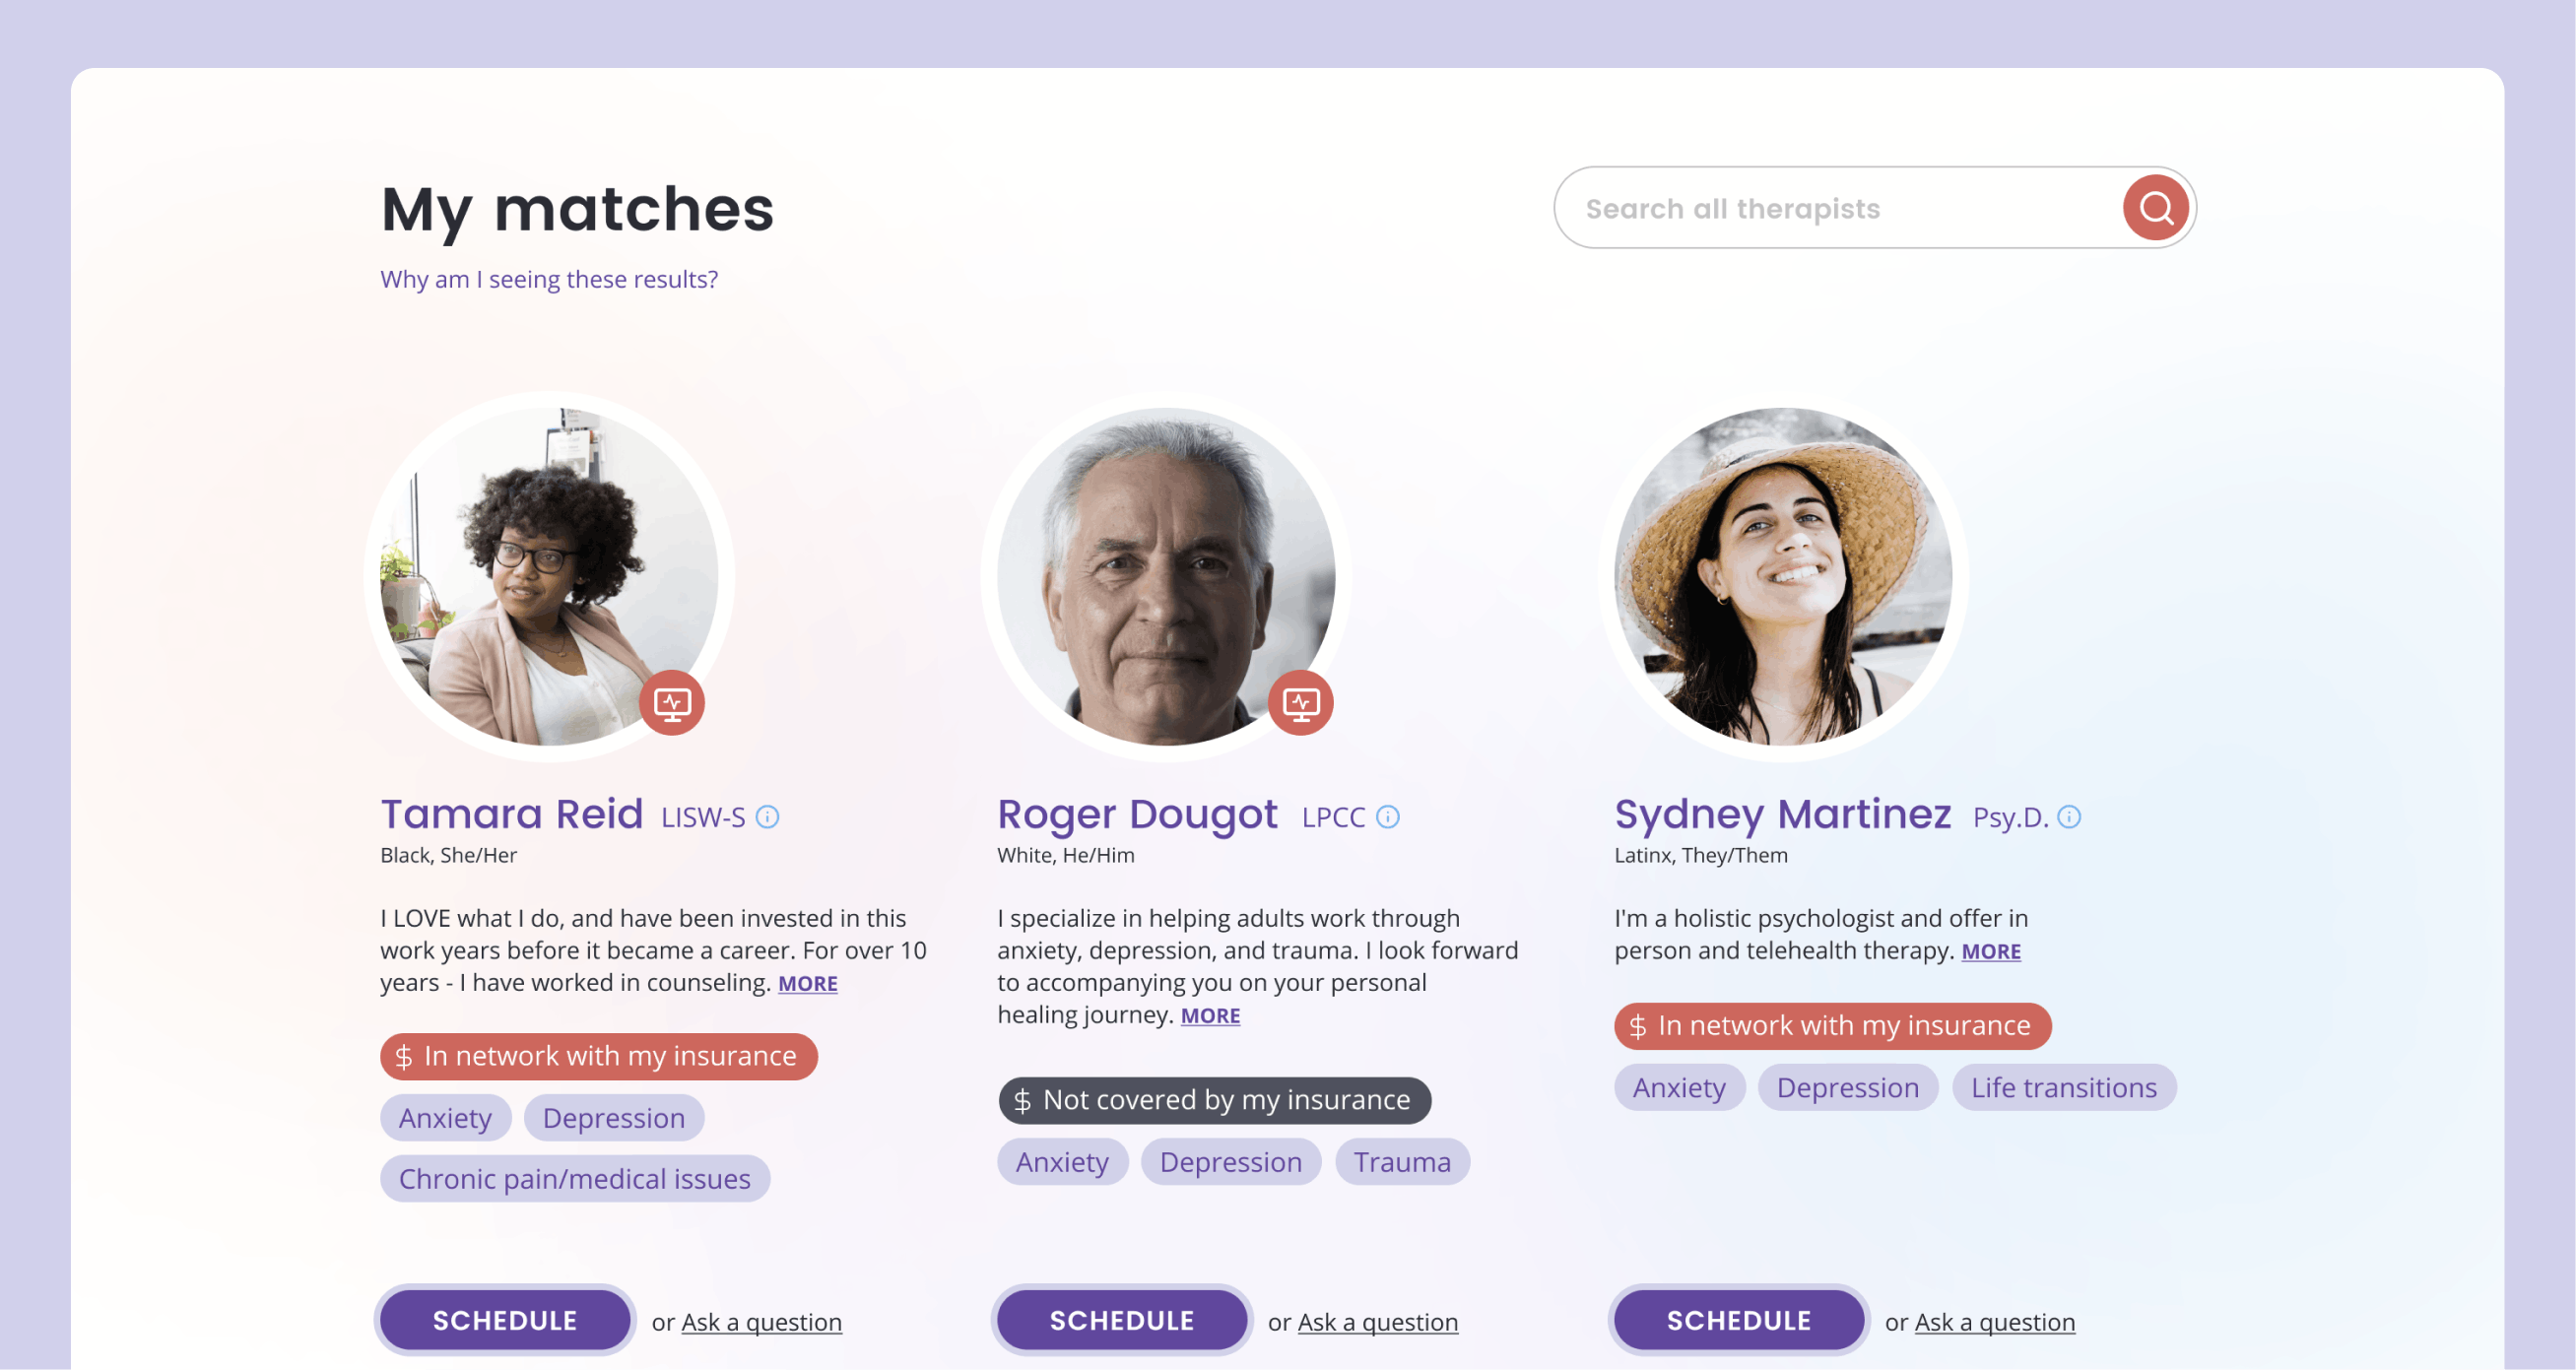Click the 'Anxiety' specialty tag on Tamara Reid
Viewport: 2576px width, 1370px height.
pyautogui.click(x=444, y=1118)
